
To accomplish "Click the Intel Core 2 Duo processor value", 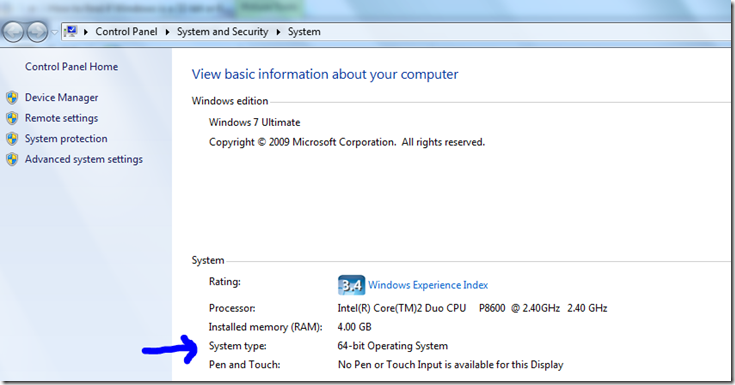I will coord(472,308).
